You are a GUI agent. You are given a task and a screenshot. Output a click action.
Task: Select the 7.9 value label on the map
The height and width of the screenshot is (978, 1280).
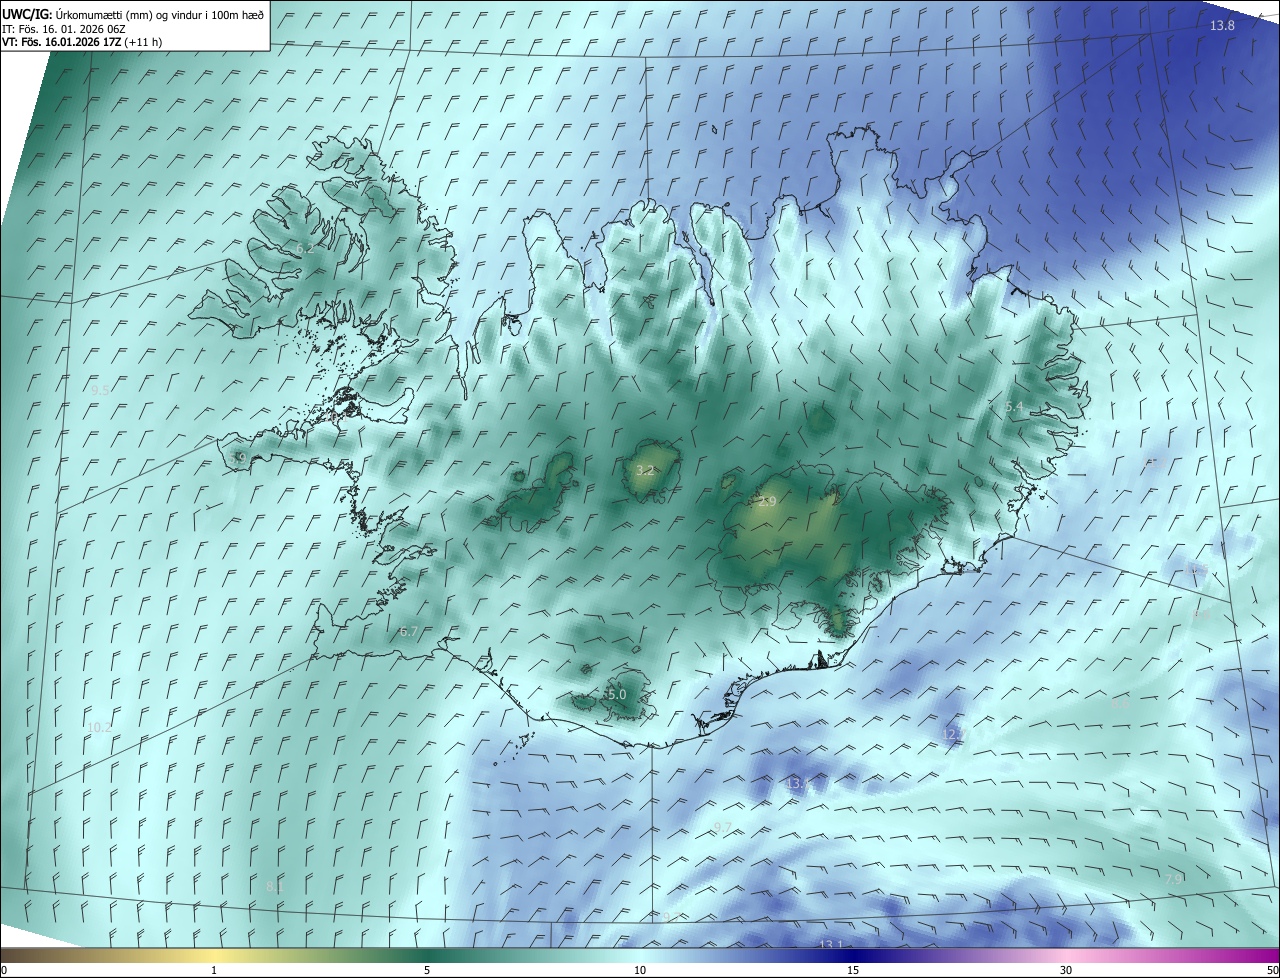(x=1174, y=878)
